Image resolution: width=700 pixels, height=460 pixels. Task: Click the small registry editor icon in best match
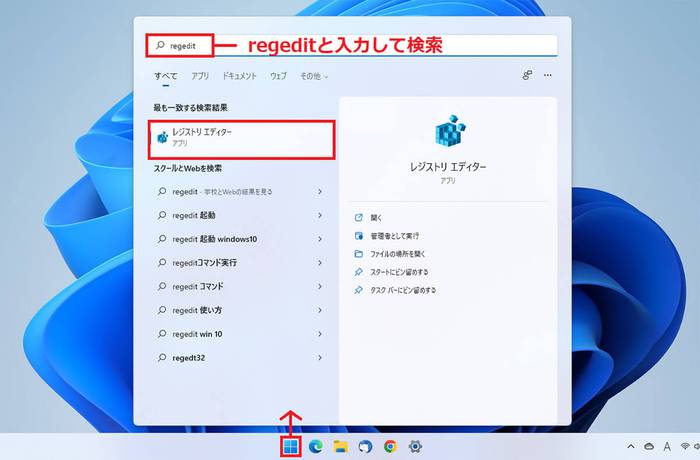tap(162, 137)
